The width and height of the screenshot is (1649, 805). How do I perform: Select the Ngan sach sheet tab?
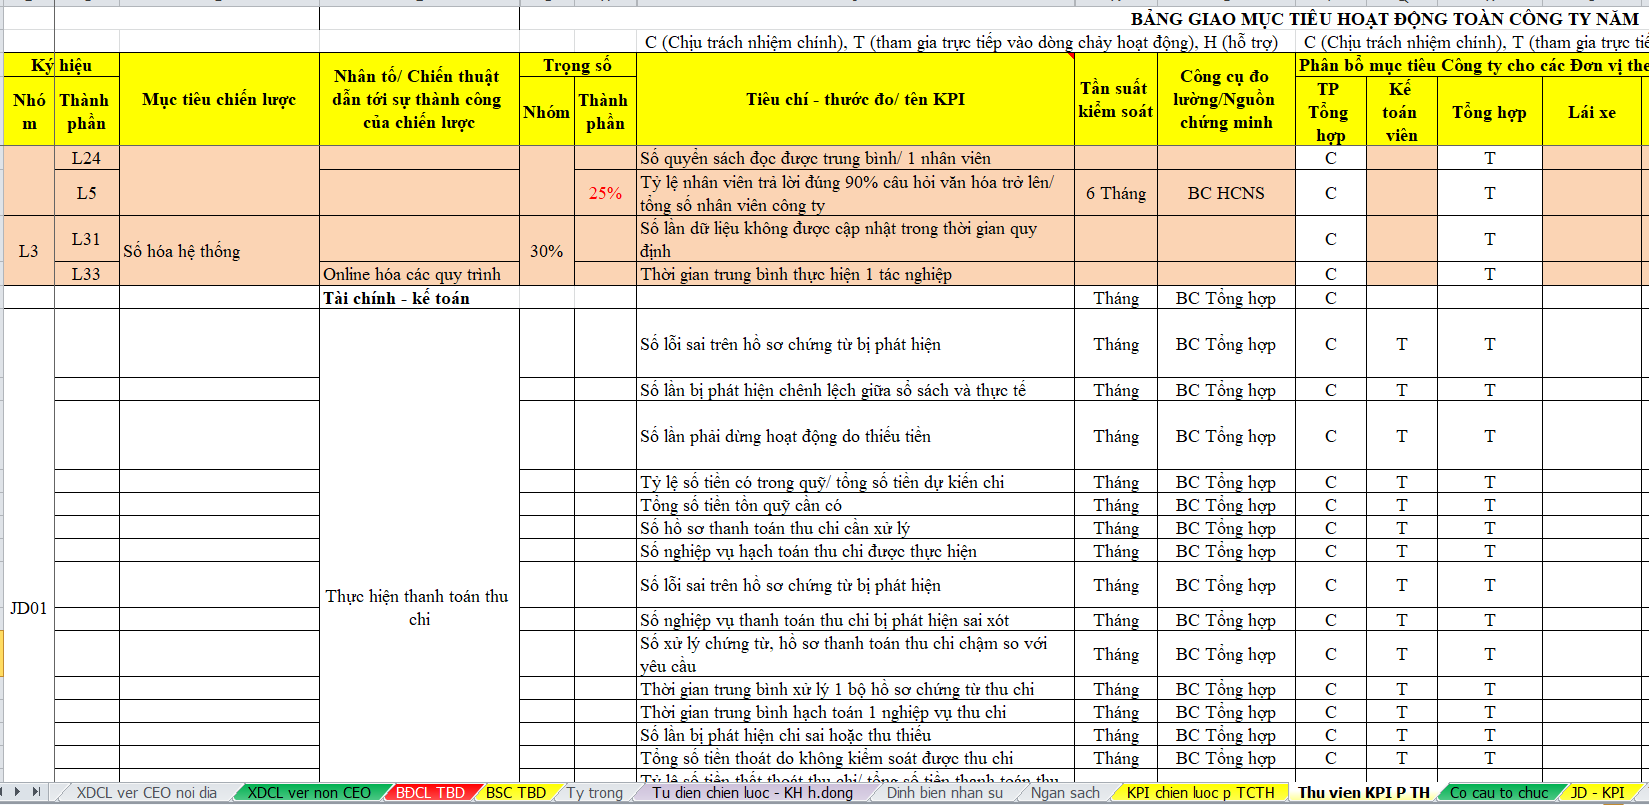point(1065,793)
